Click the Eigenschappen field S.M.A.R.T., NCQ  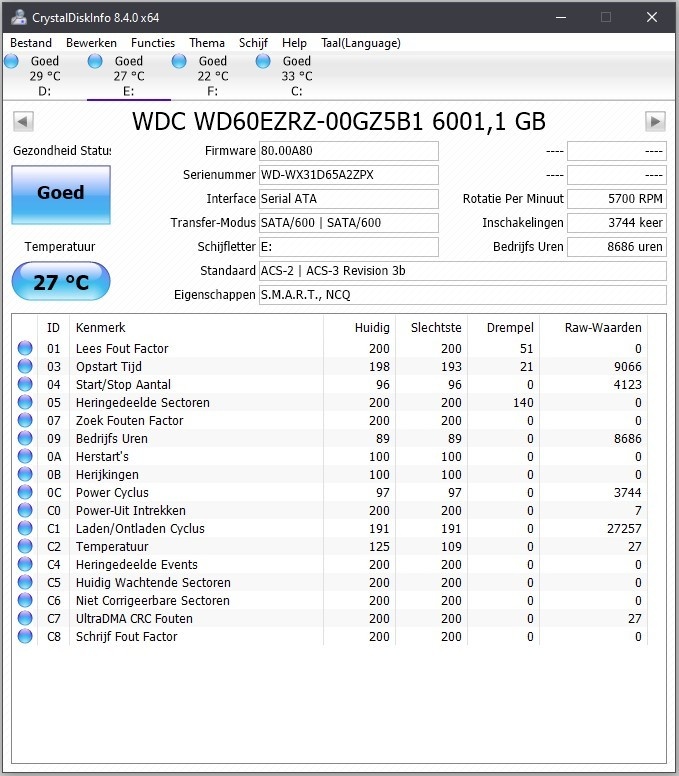[463, 295]
